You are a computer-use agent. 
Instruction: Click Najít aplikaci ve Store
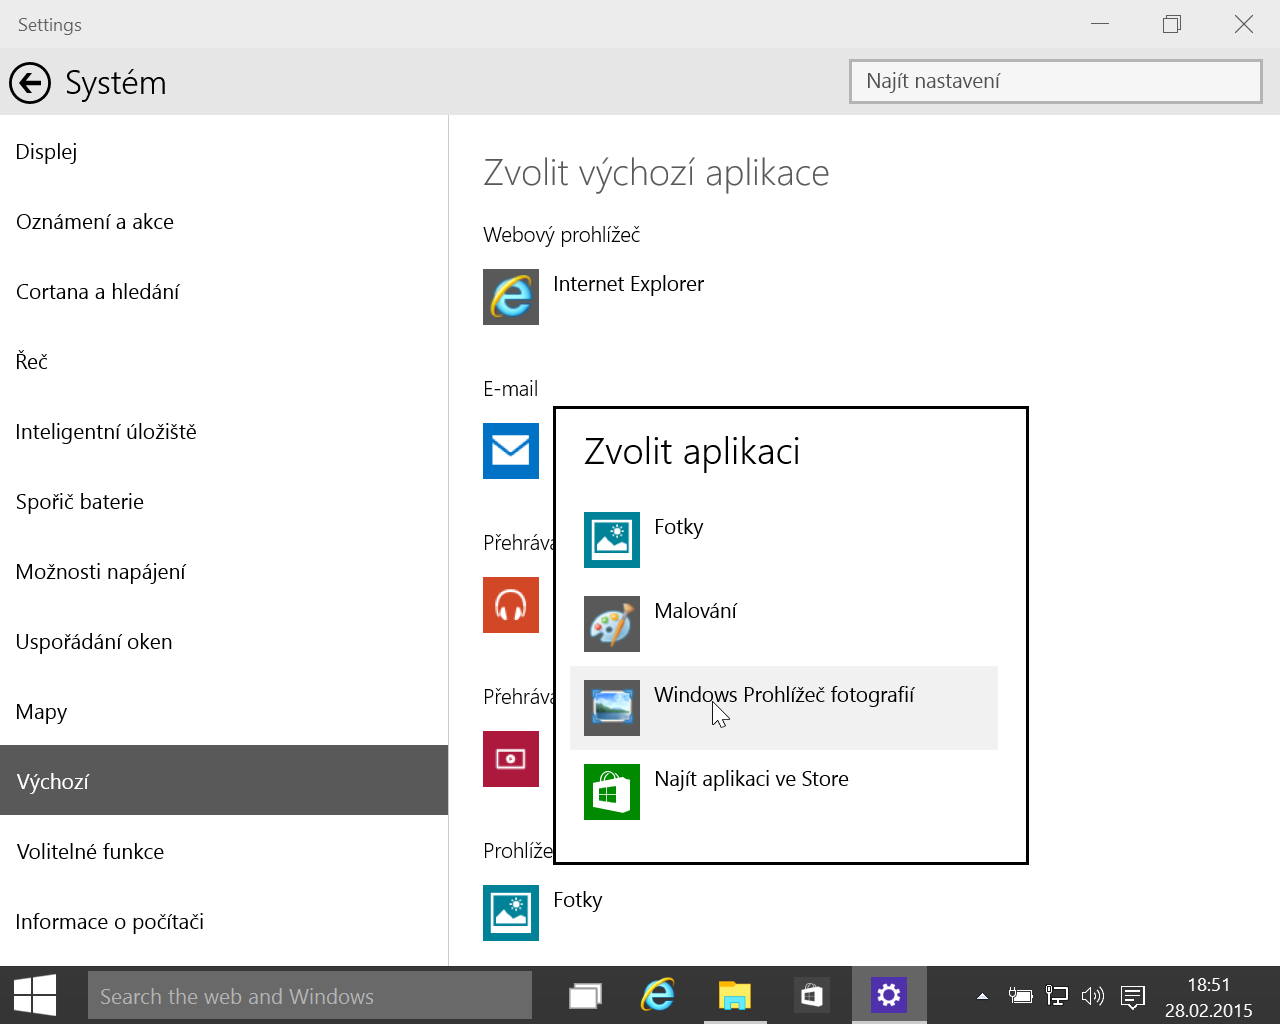751,779
